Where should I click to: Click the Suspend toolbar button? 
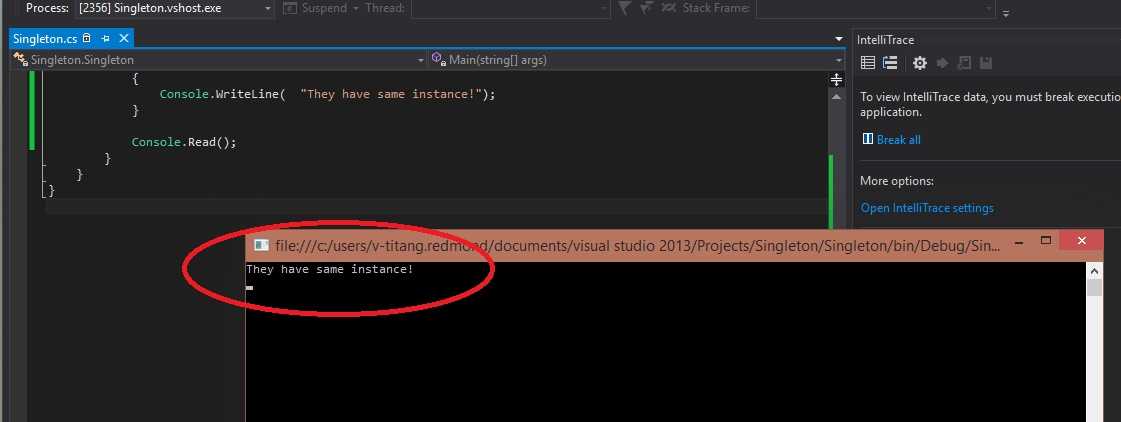316,9
